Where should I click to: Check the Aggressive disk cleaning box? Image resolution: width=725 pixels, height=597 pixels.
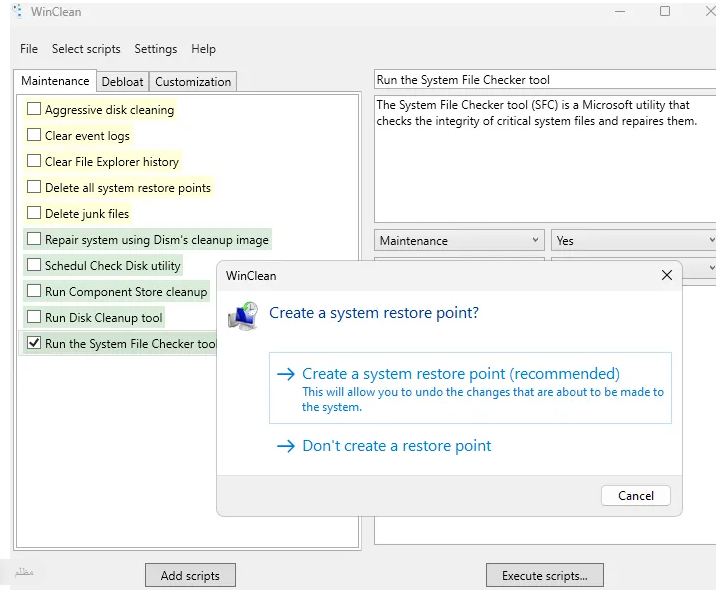(x=34, y=109)
